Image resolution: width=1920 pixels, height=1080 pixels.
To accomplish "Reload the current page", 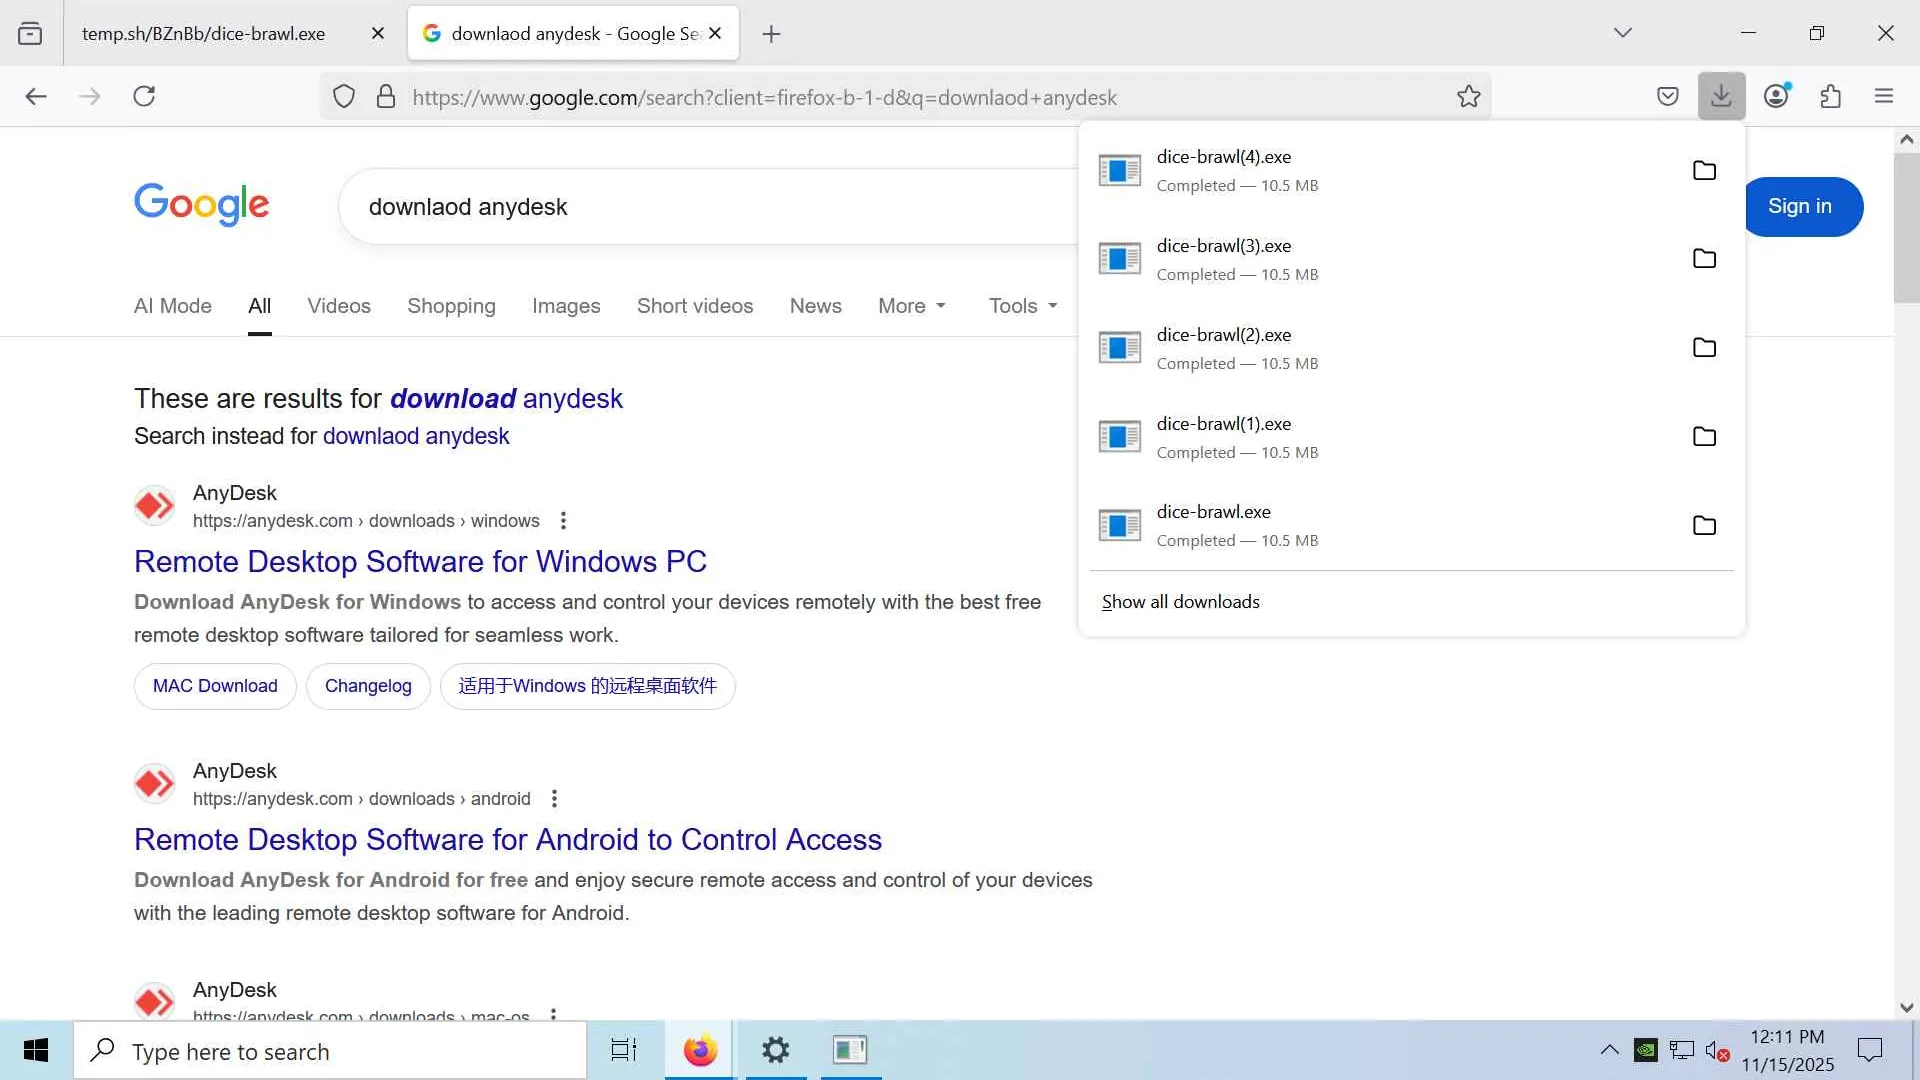I will [144, 96].
